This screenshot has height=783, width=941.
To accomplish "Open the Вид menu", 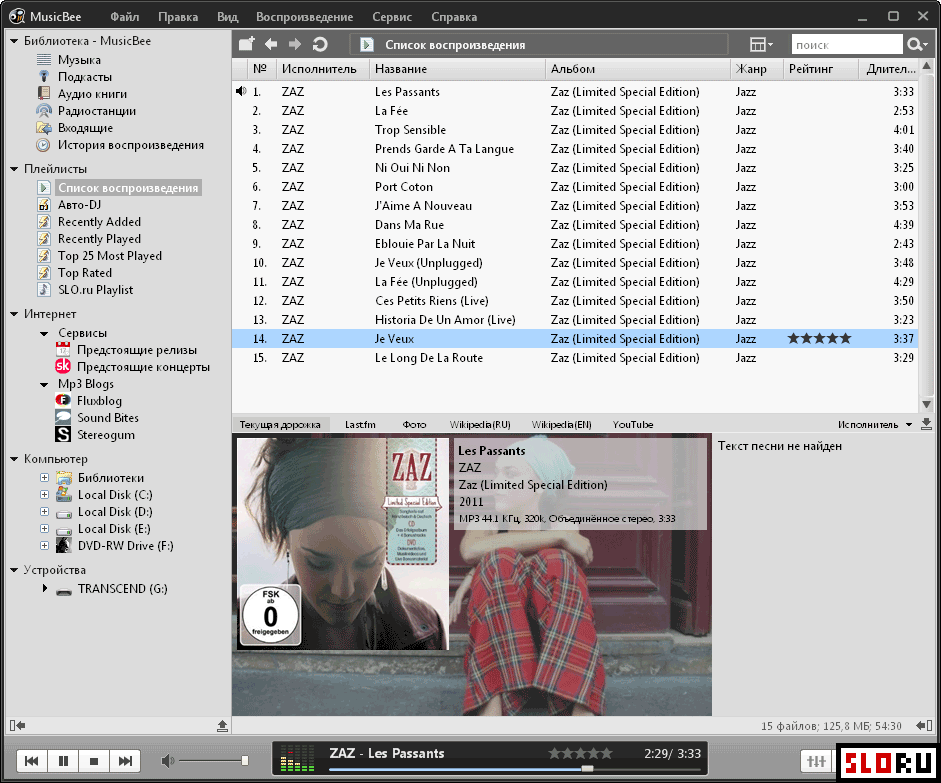I will (x=227, y=17).
